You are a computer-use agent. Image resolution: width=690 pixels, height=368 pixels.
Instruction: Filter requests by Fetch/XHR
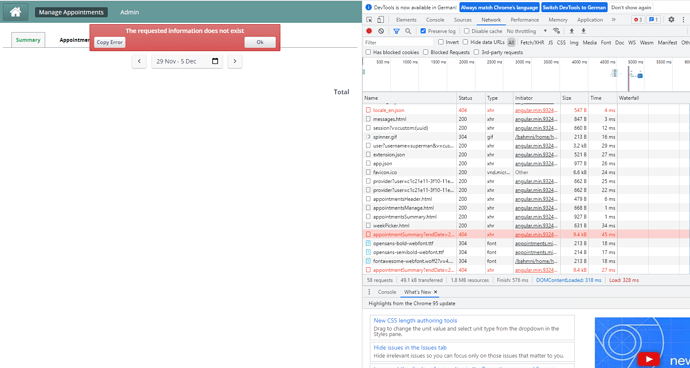(x=532, y=42)
